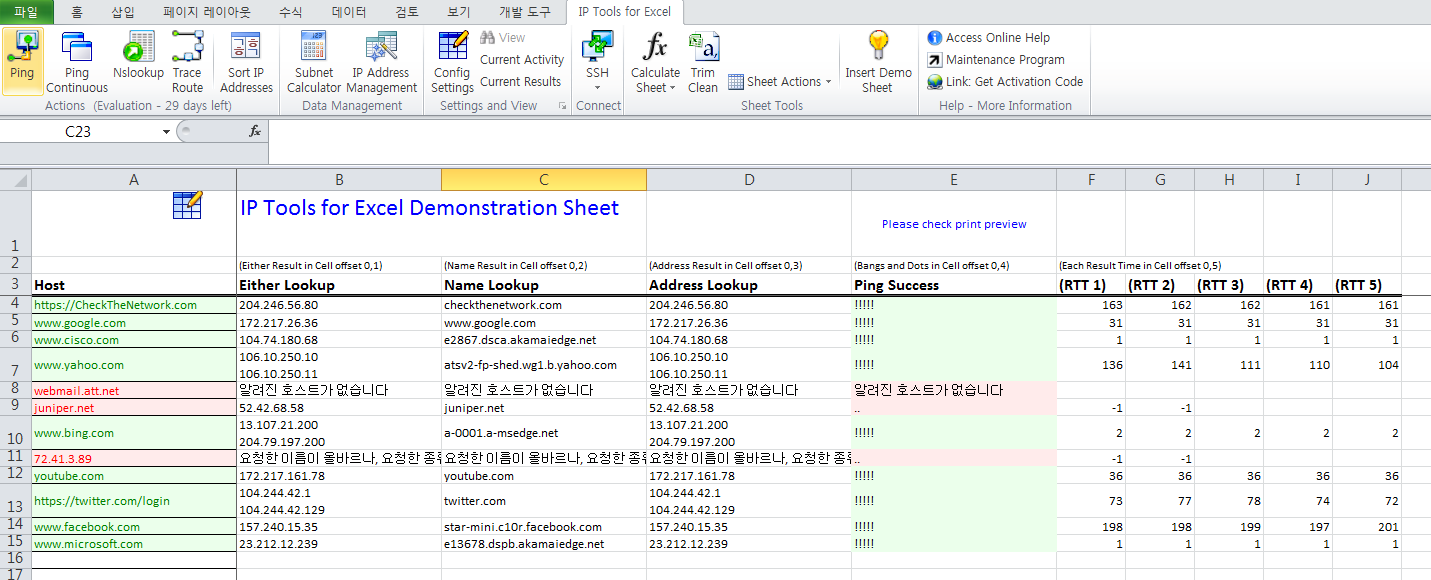Open the Subnet Calculator
Image resolution: width=1431 pixels, height=580 pixels.
pos(314,61)
